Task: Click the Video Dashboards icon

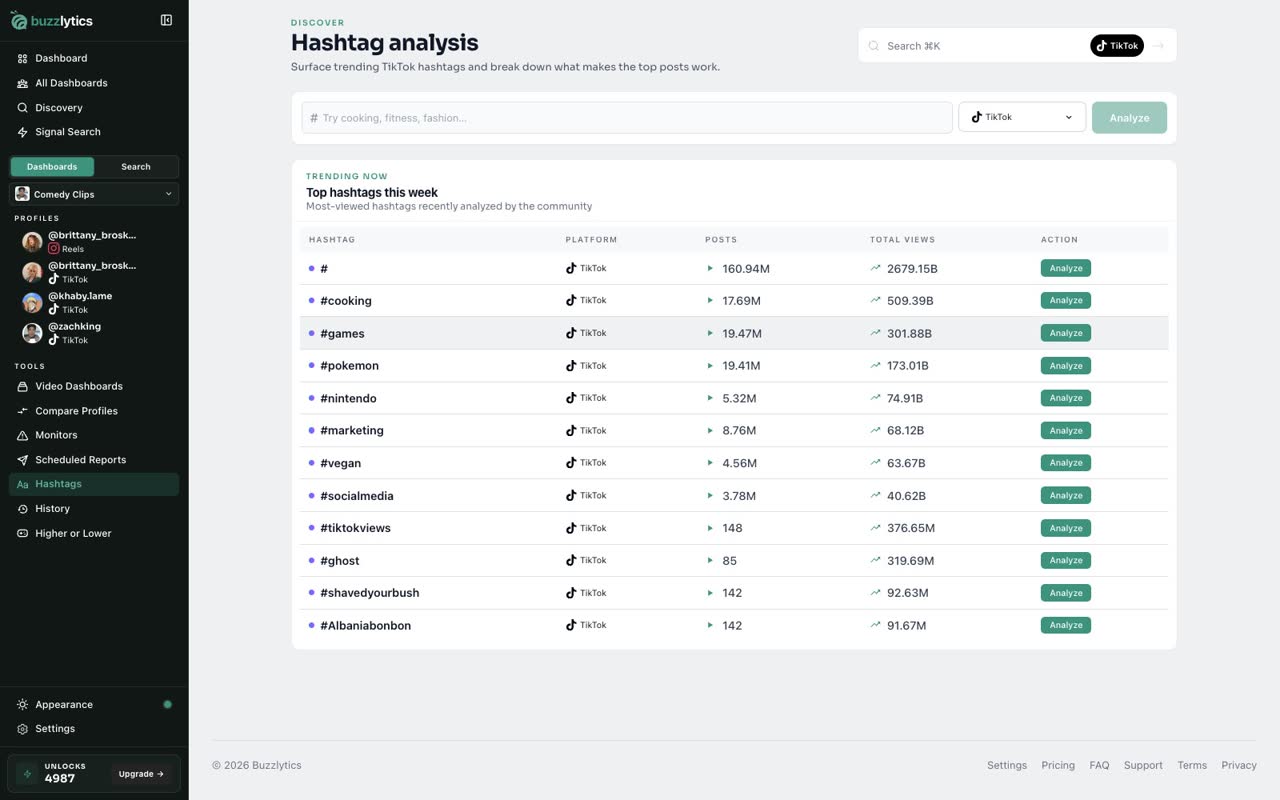Action: tap(22, 386)
